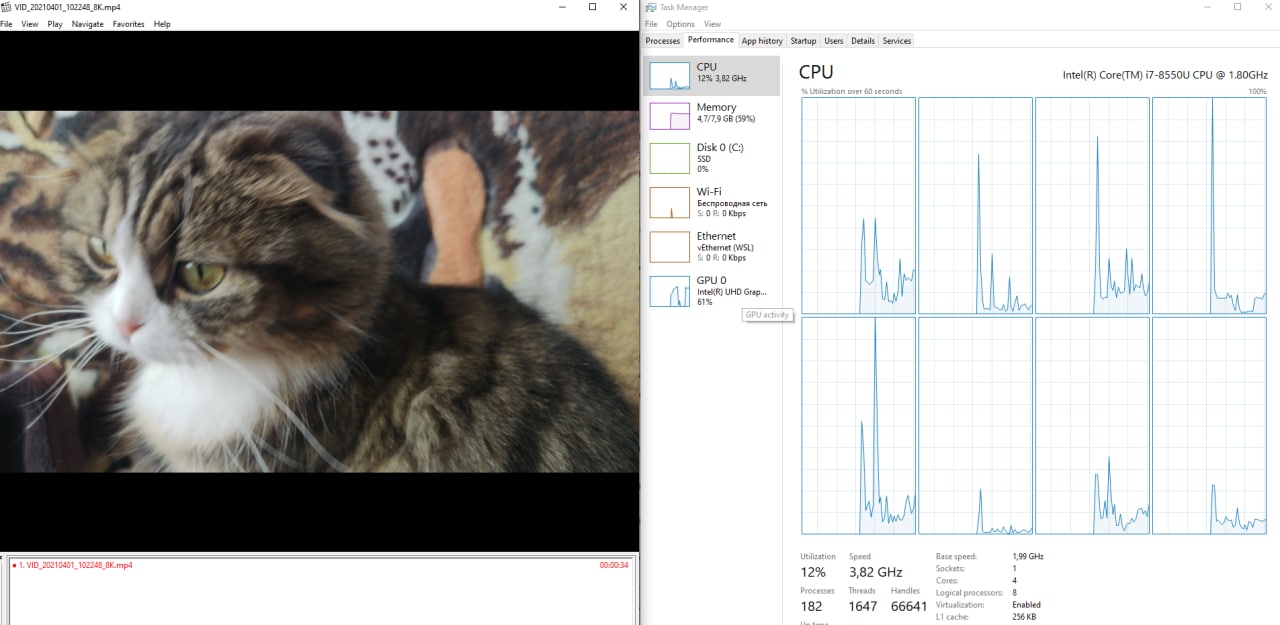Select the Performance tab
1280x625 pixels.
point(710,40)
